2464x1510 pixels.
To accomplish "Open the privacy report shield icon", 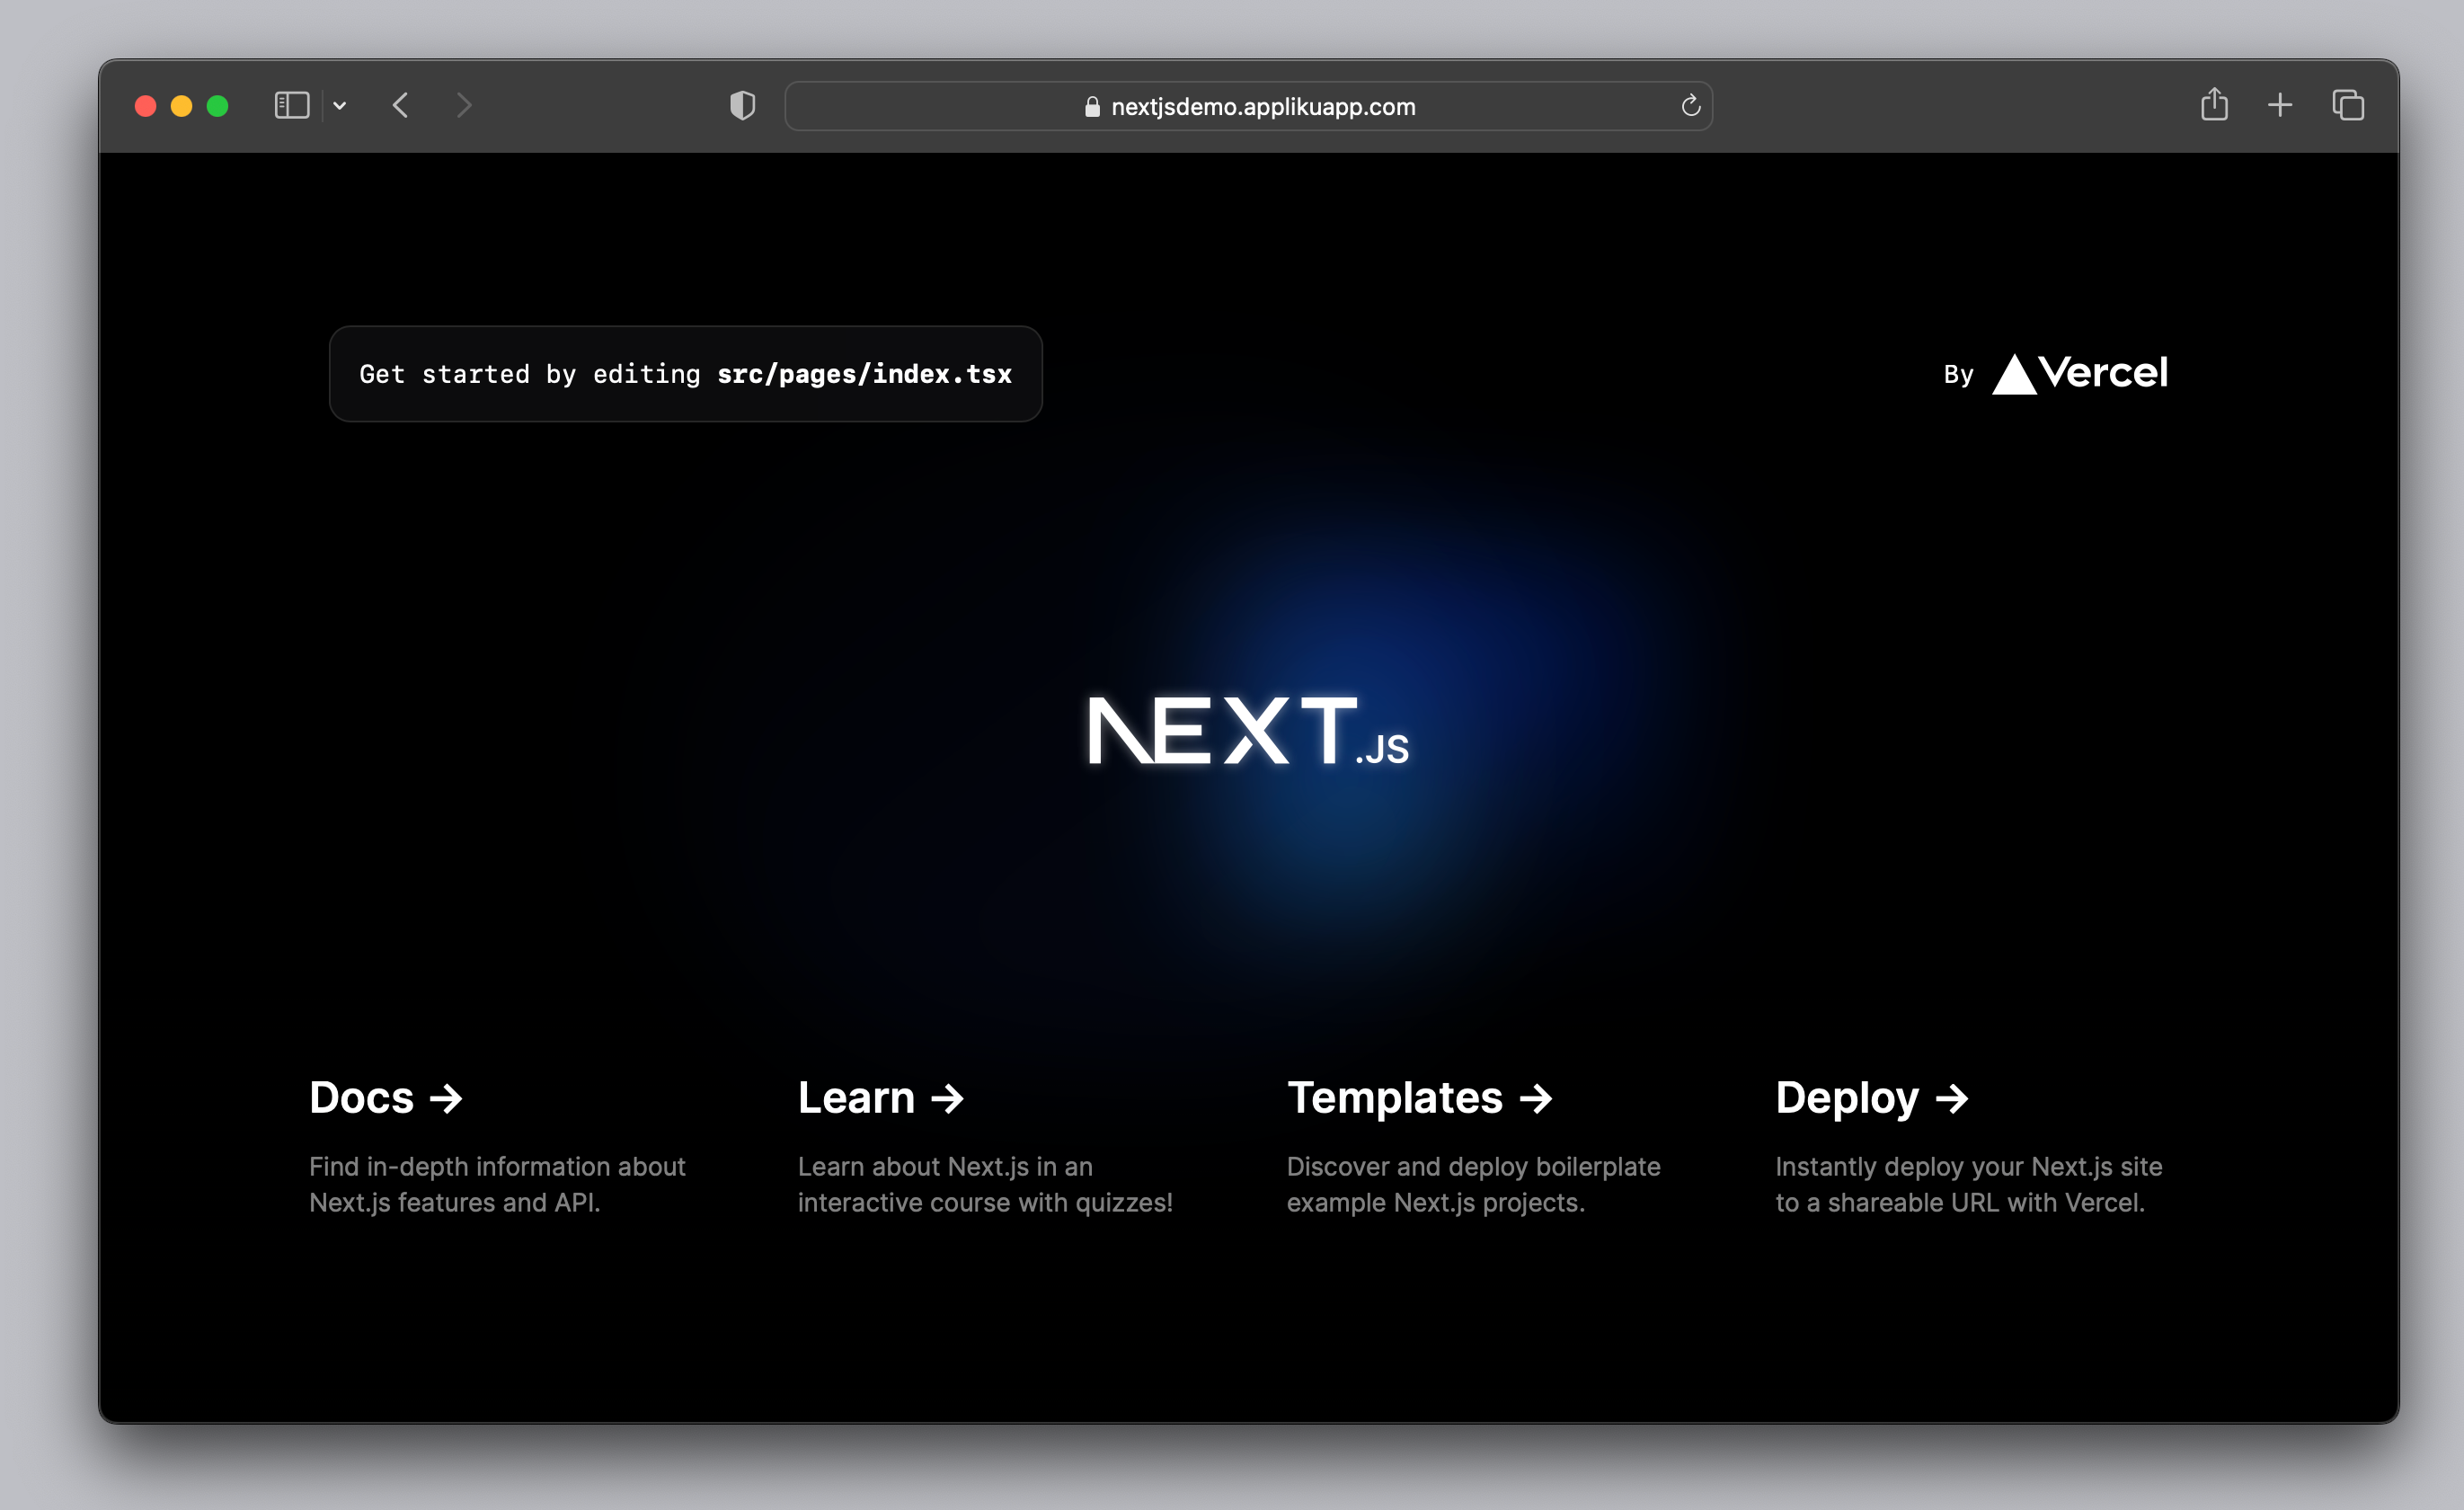I will [x=742, y=105].
